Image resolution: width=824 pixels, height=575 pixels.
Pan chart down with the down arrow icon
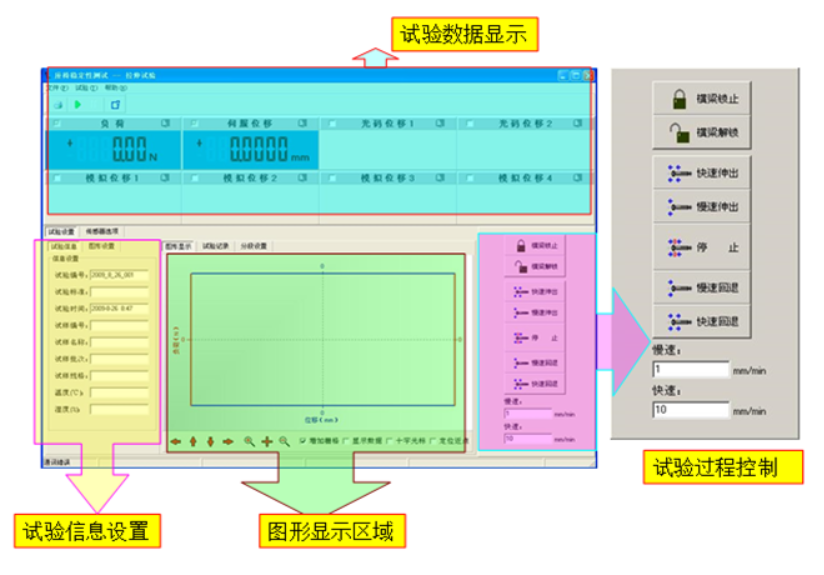coord(210,441)
